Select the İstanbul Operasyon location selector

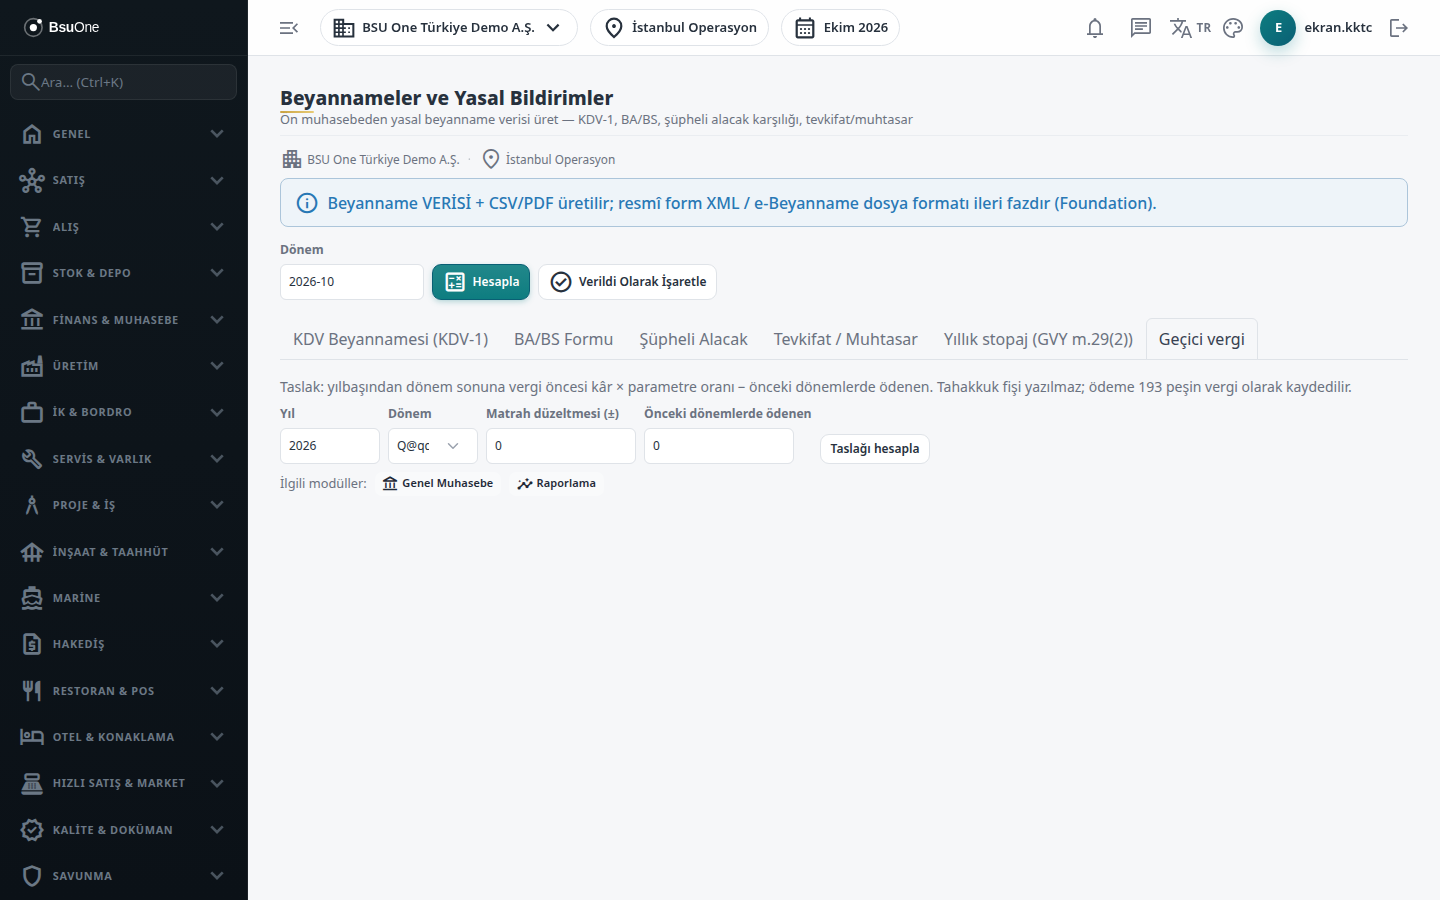pyautogui.click(x=680, y=28)
